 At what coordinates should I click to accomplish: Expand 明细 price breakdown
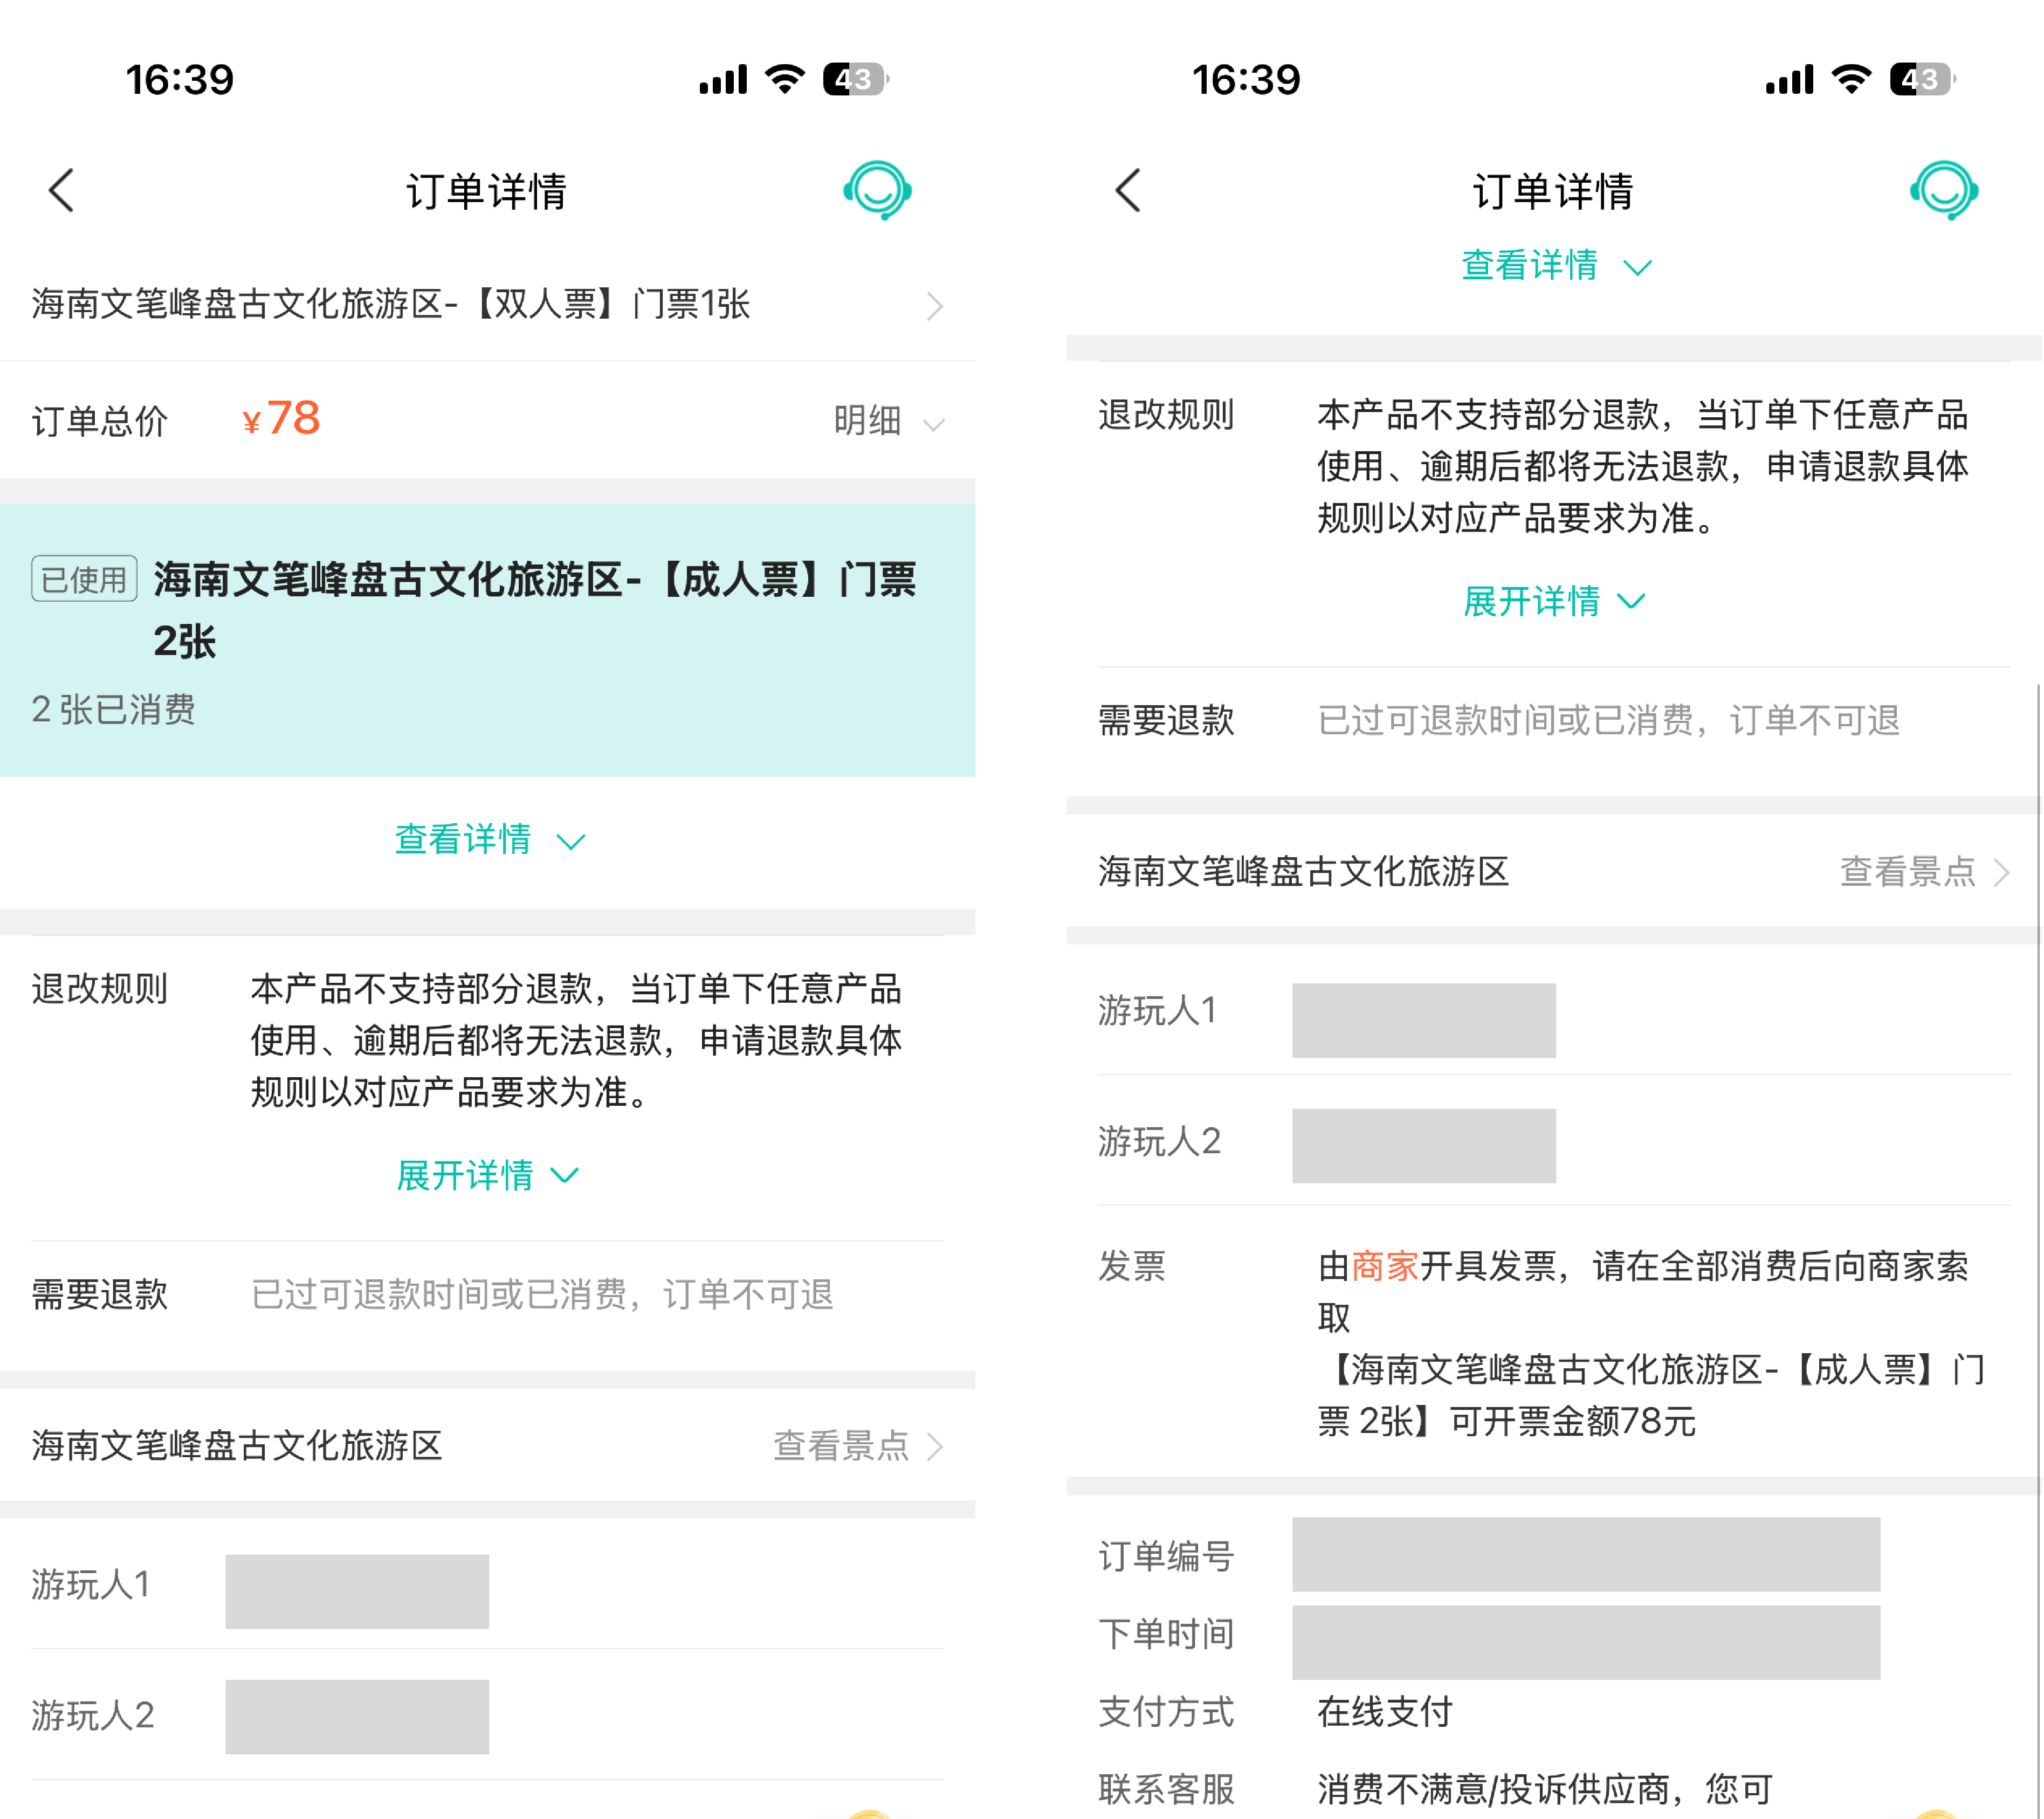click(888, 421)
